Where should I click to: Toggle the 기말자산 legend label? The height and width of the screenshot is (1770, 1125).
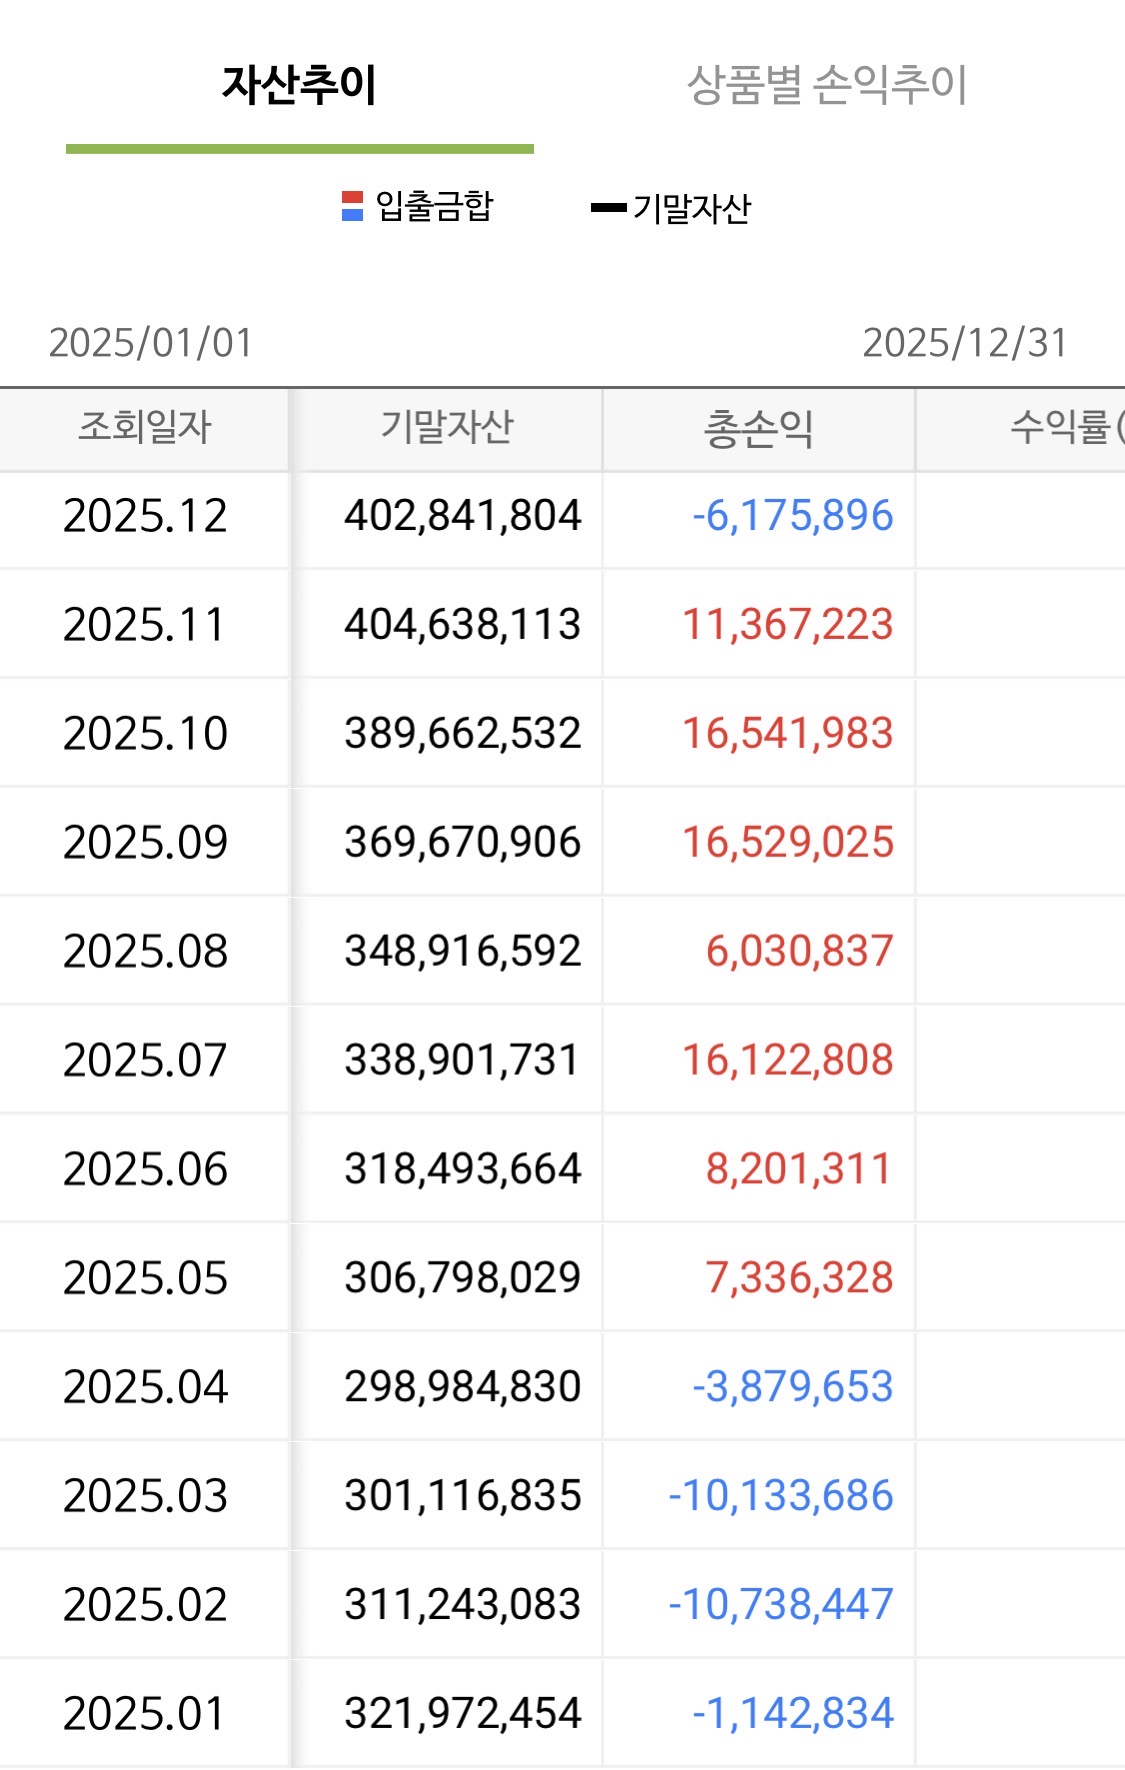pyautogui.click(x=691, y=208)
